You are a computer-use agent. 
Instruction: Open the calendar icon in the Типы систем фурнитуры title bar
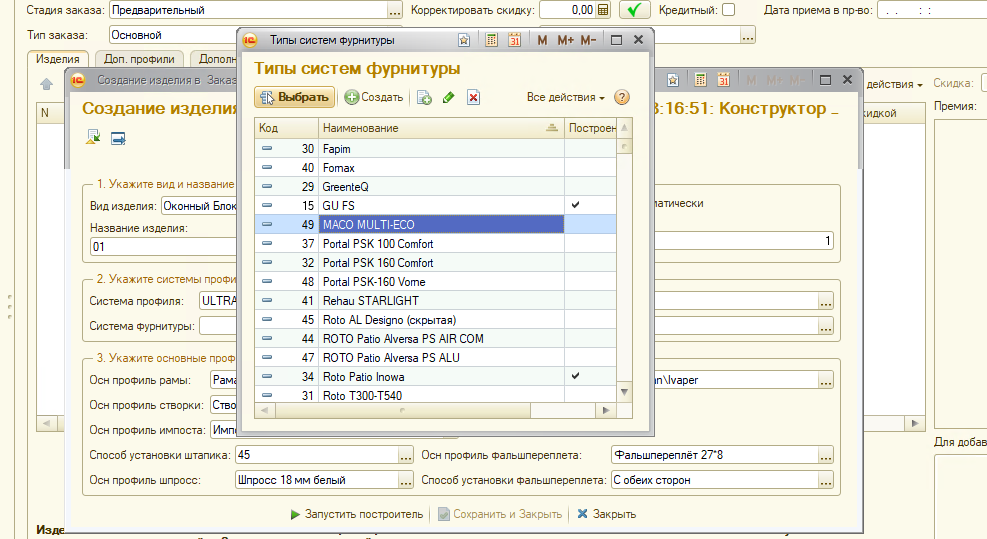tap(514, 40)
